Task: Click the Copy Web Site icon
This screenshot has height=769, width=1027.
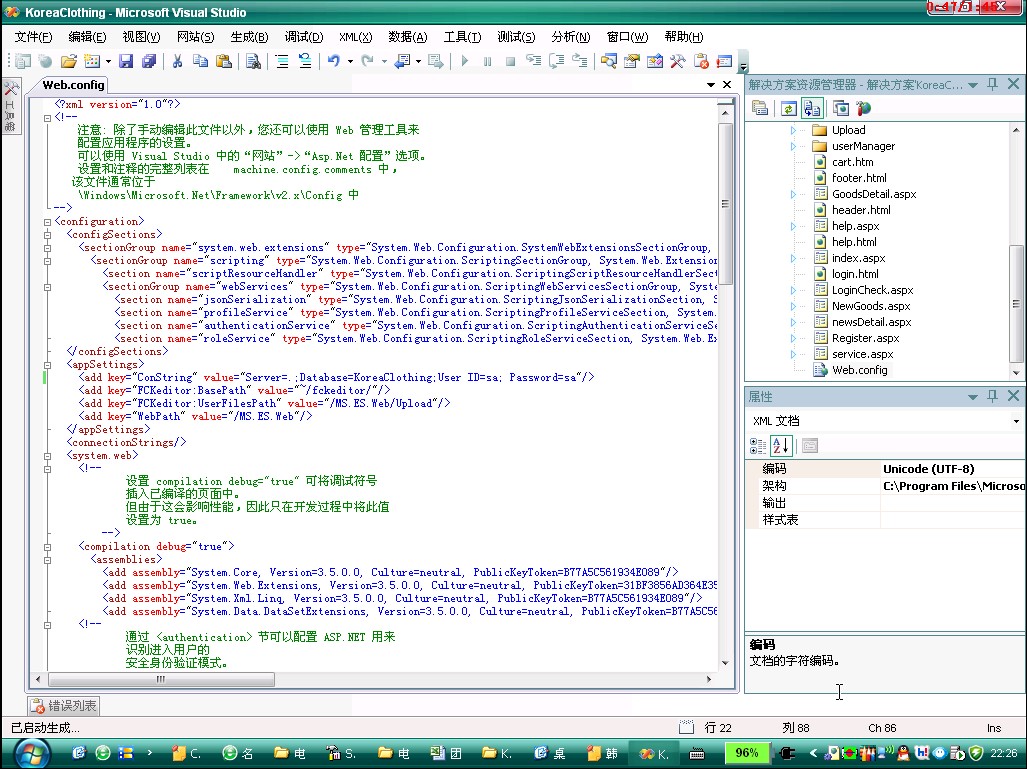Action: point(841,109)
